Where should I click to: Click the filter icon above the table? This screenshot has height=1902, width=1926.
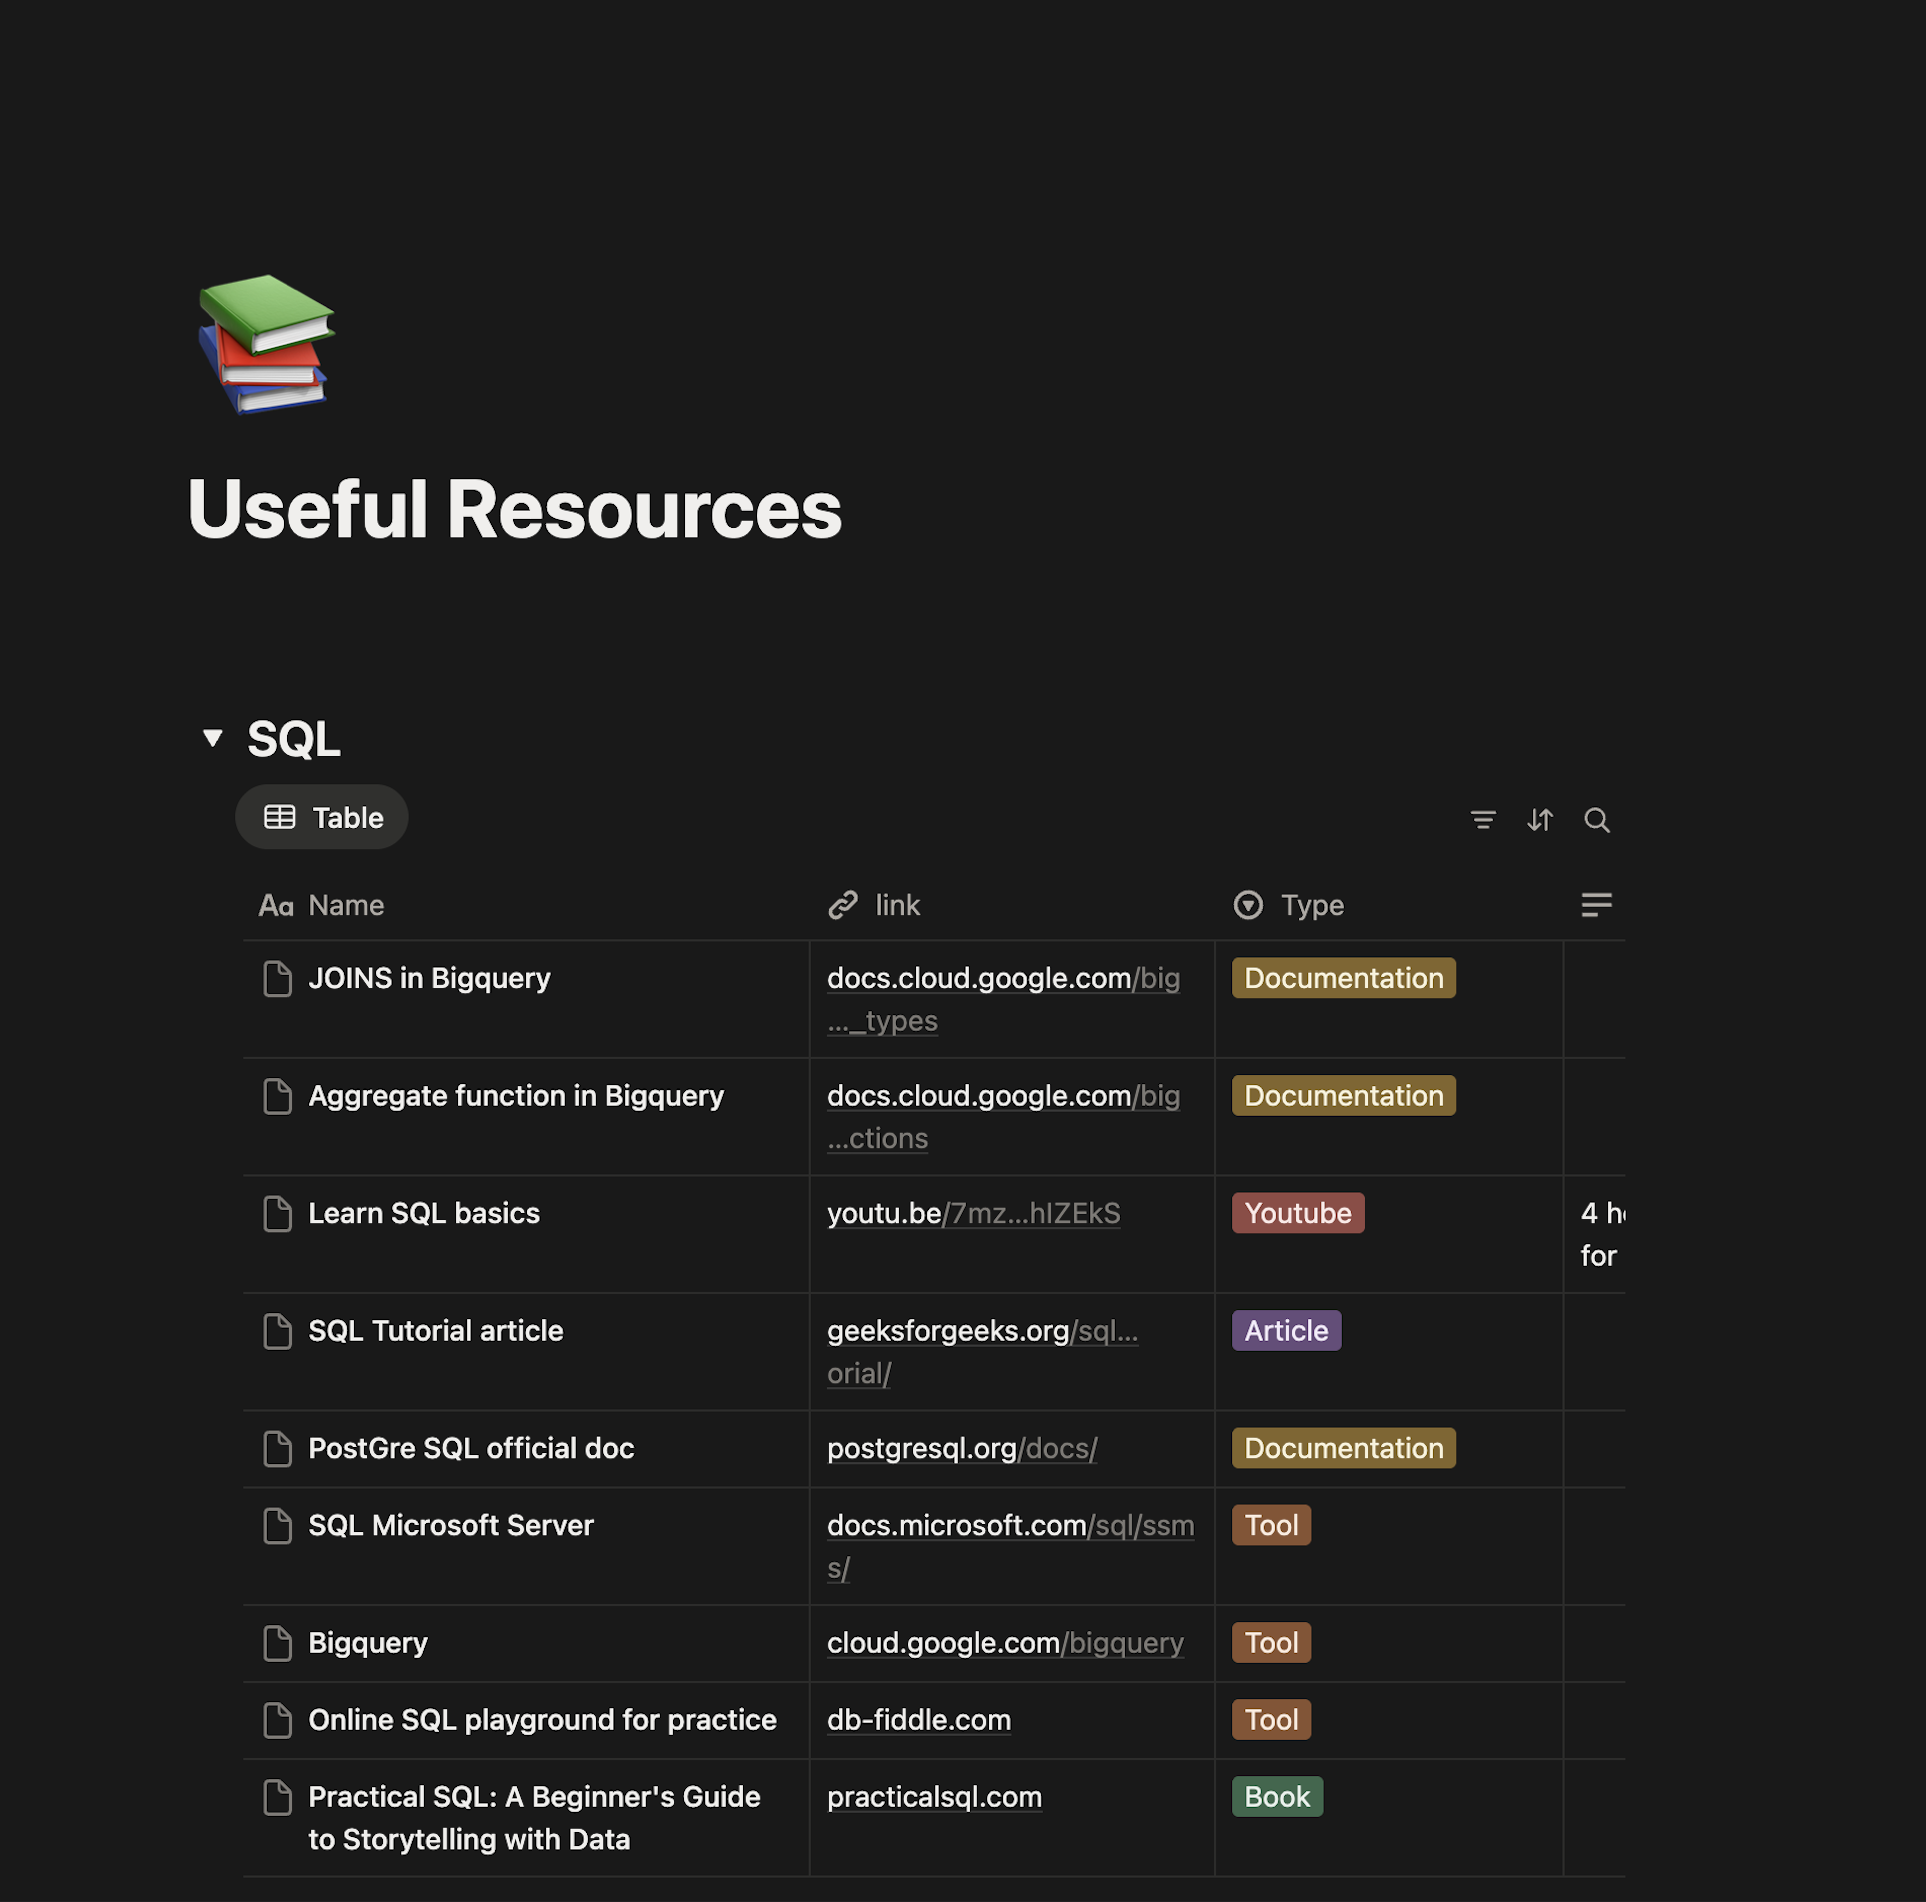tap(1482, 820)
